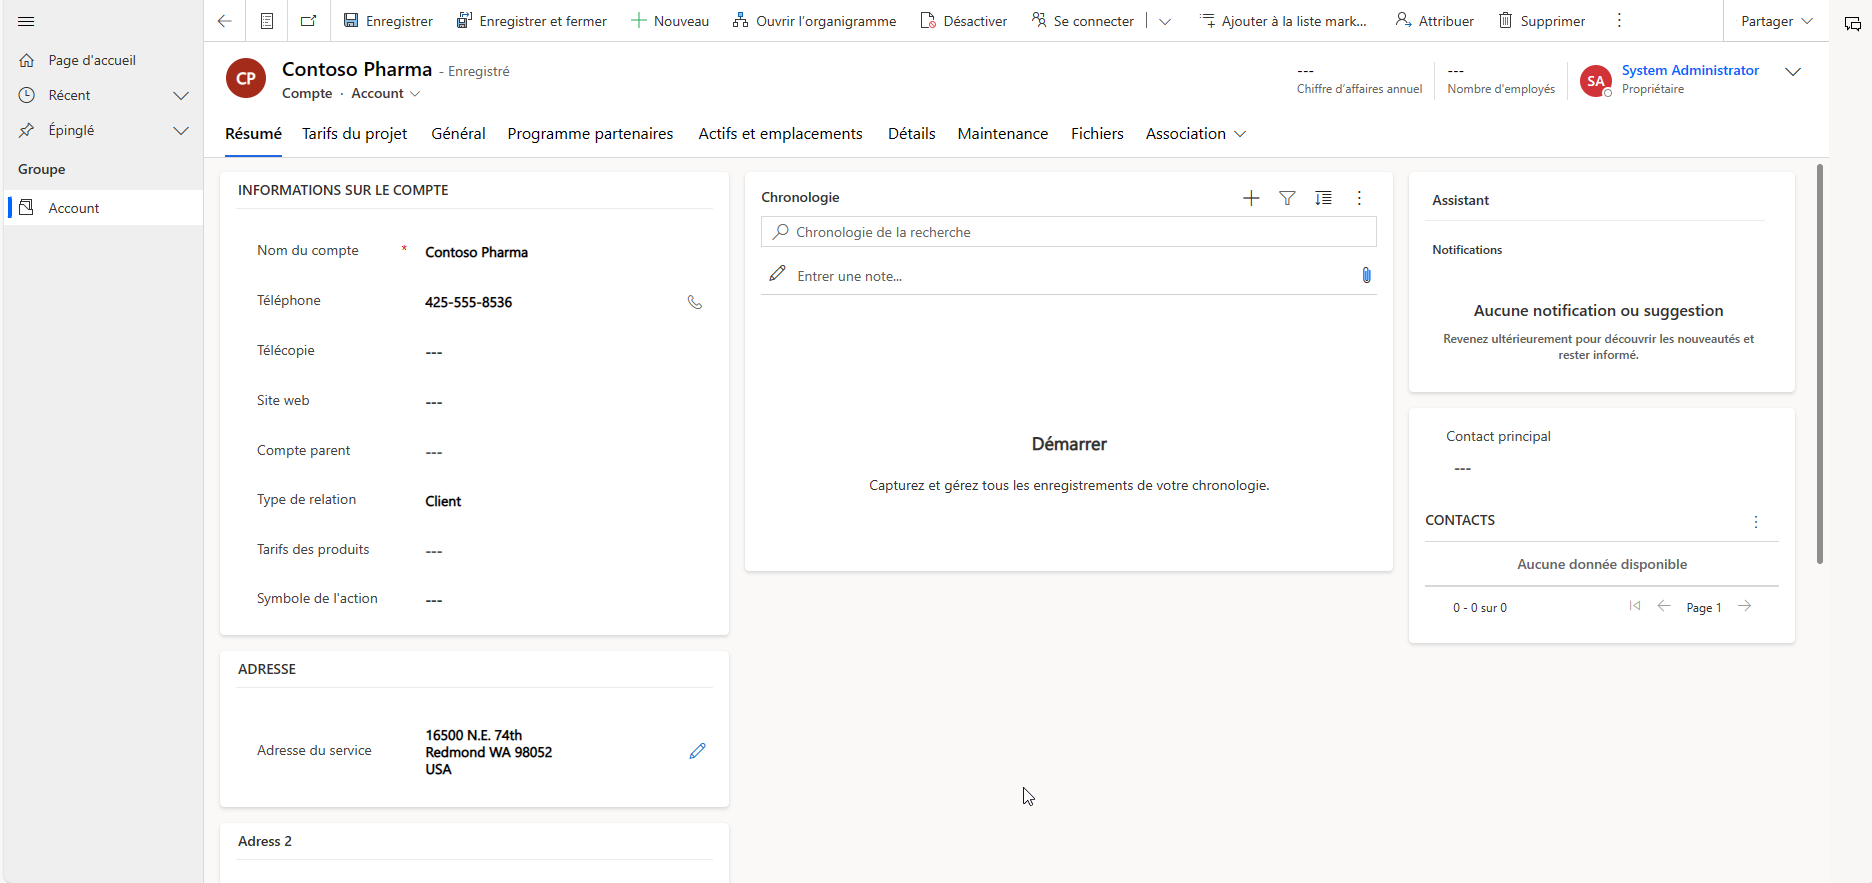Click Enregistrer to save the record
The width and height of the screenshot is (1872, 883).
[388, 21]
